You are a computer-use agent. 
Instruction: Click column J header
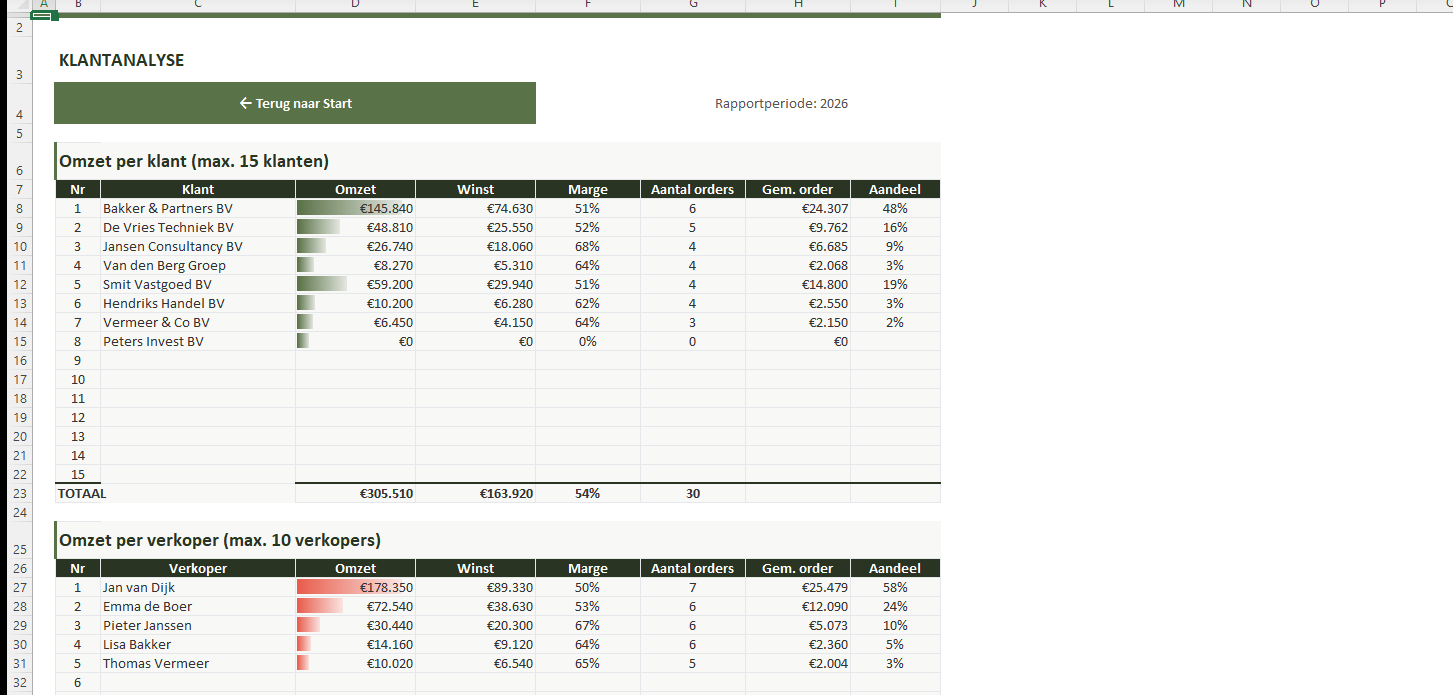coord(974,5)
